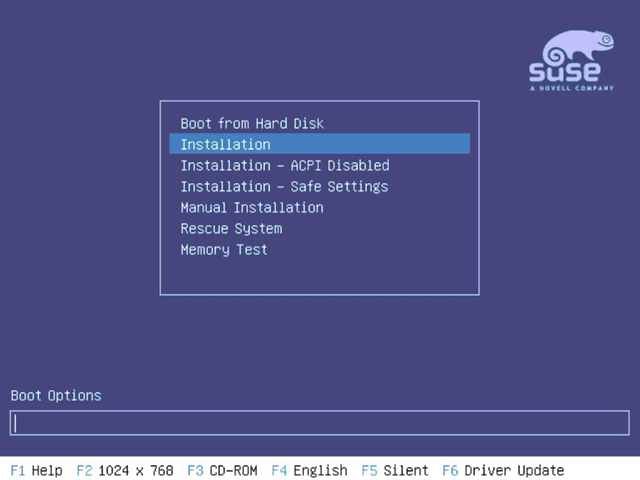Click the F6 key label

click(x=450, y=470)
